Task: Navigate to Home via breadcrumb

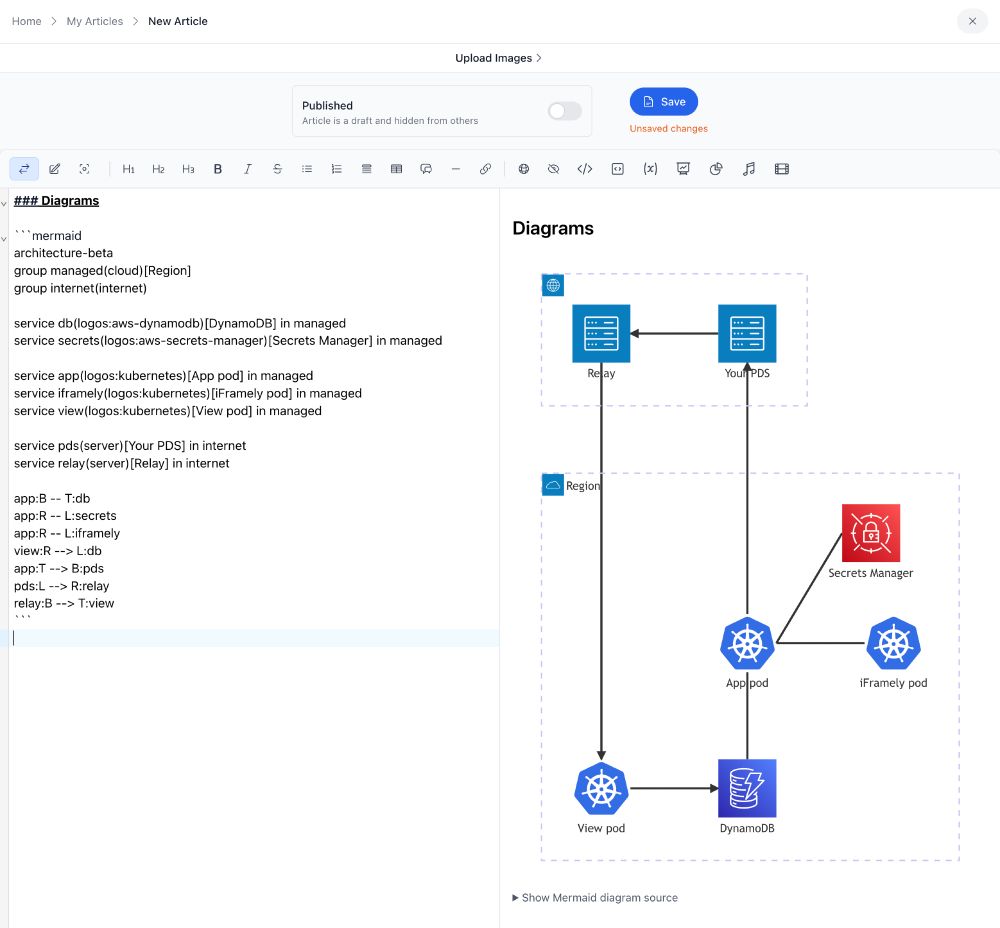Action: tap(26, 21)
